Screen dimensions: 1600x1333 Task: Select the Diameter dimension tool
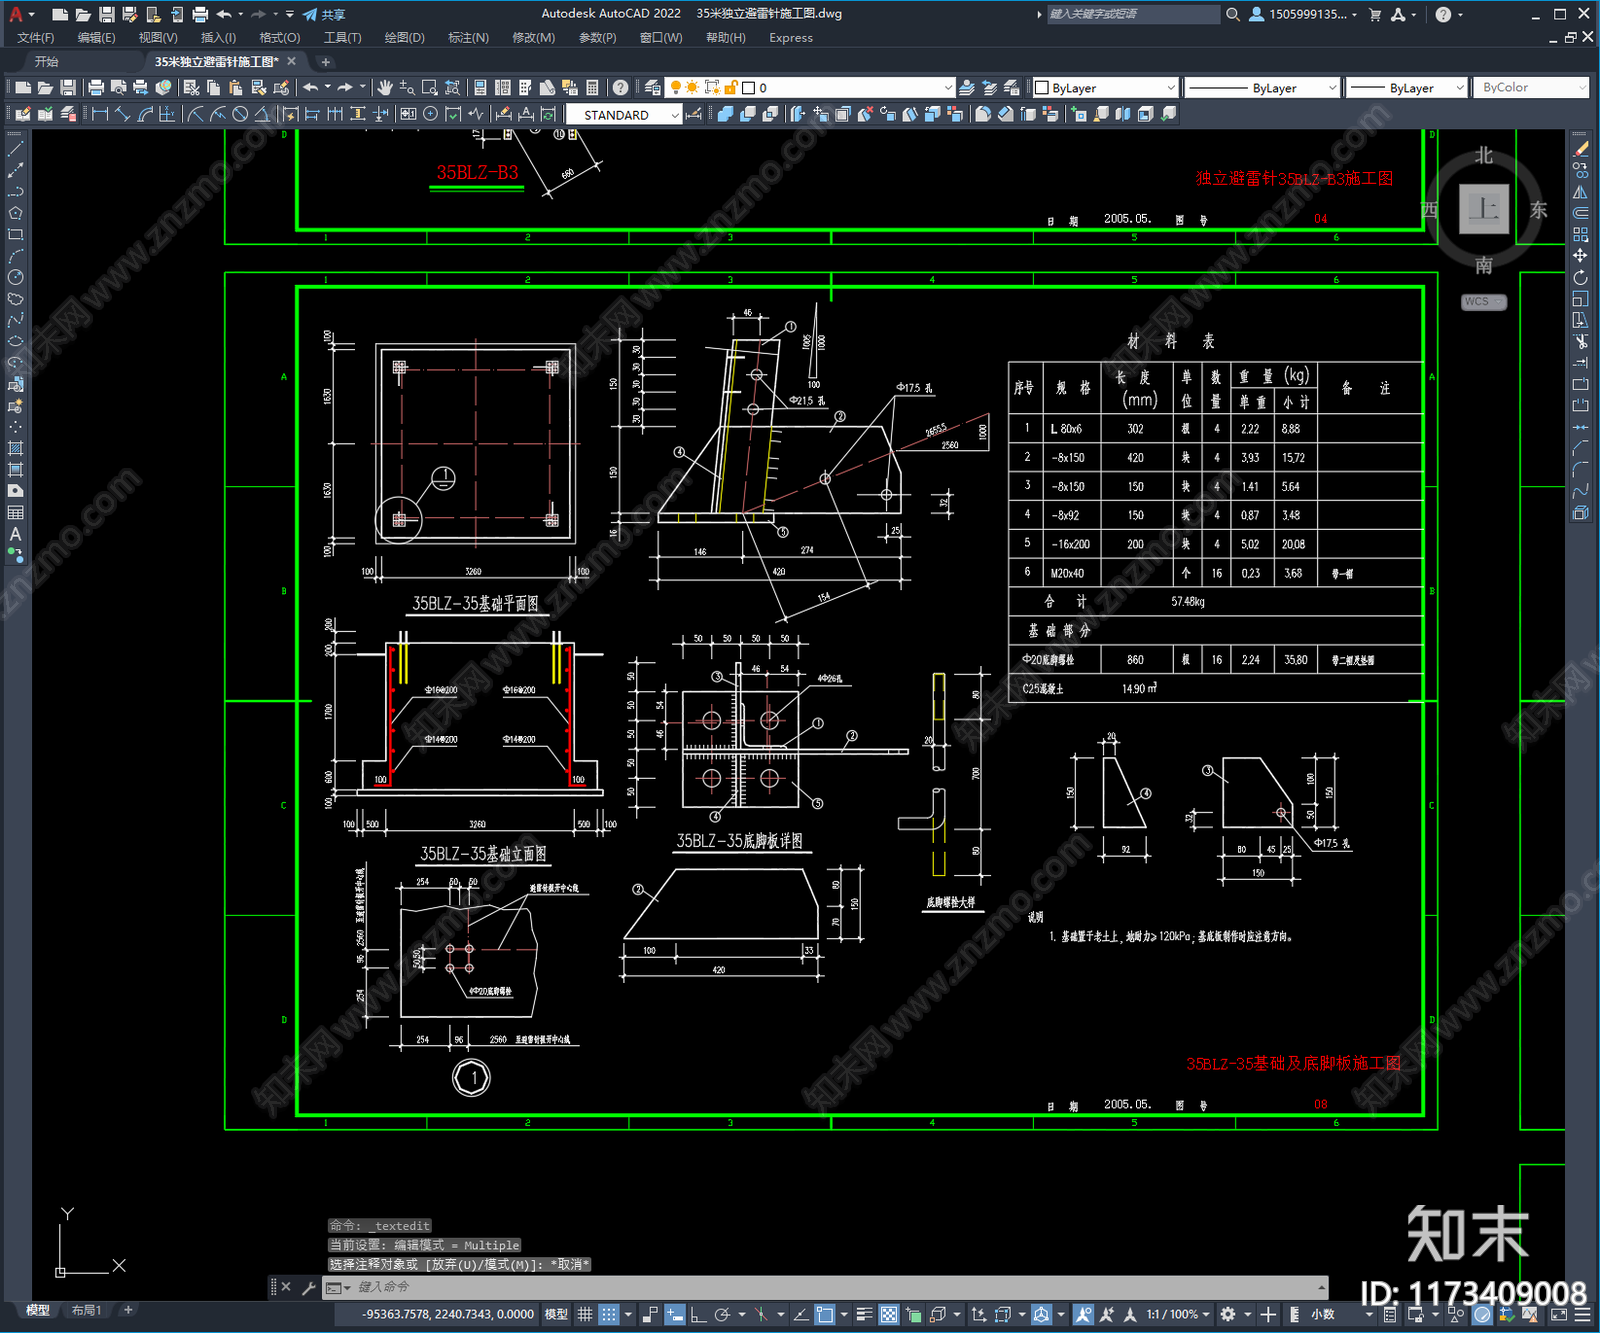pos(240,114)
